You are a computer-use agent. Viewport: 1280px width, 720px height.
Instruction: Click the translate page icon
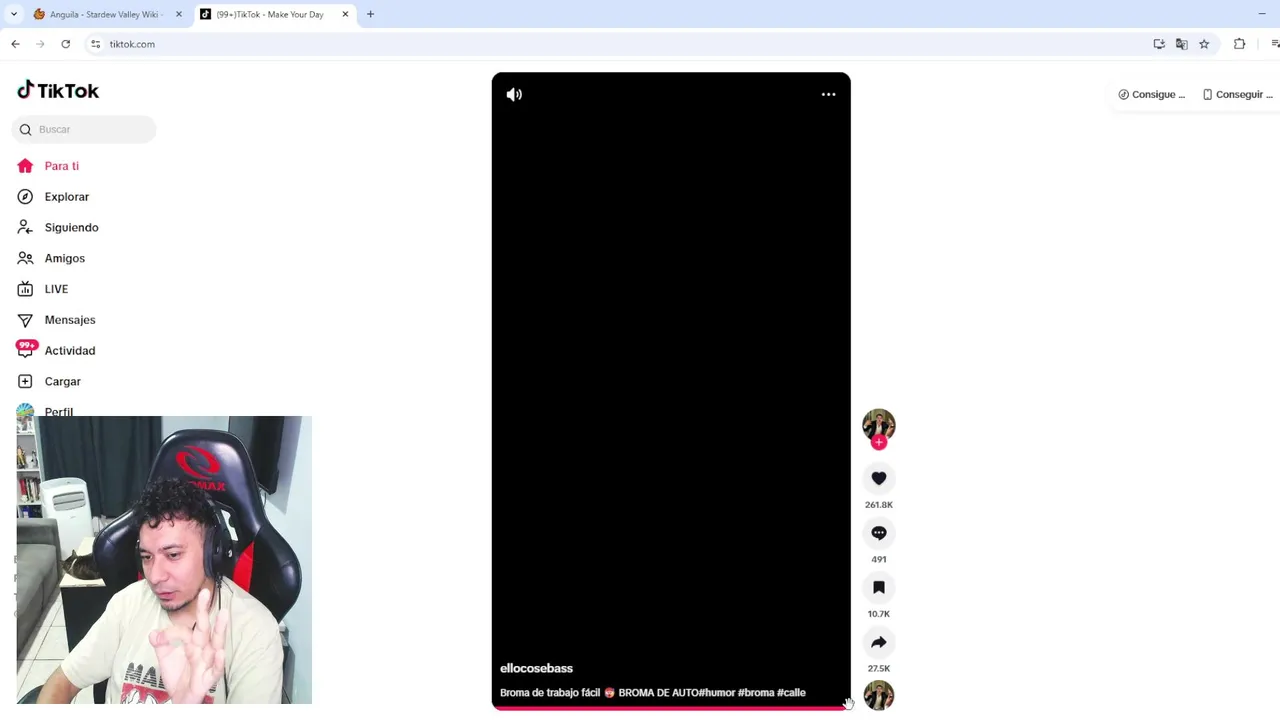[x=1181, y=44]
